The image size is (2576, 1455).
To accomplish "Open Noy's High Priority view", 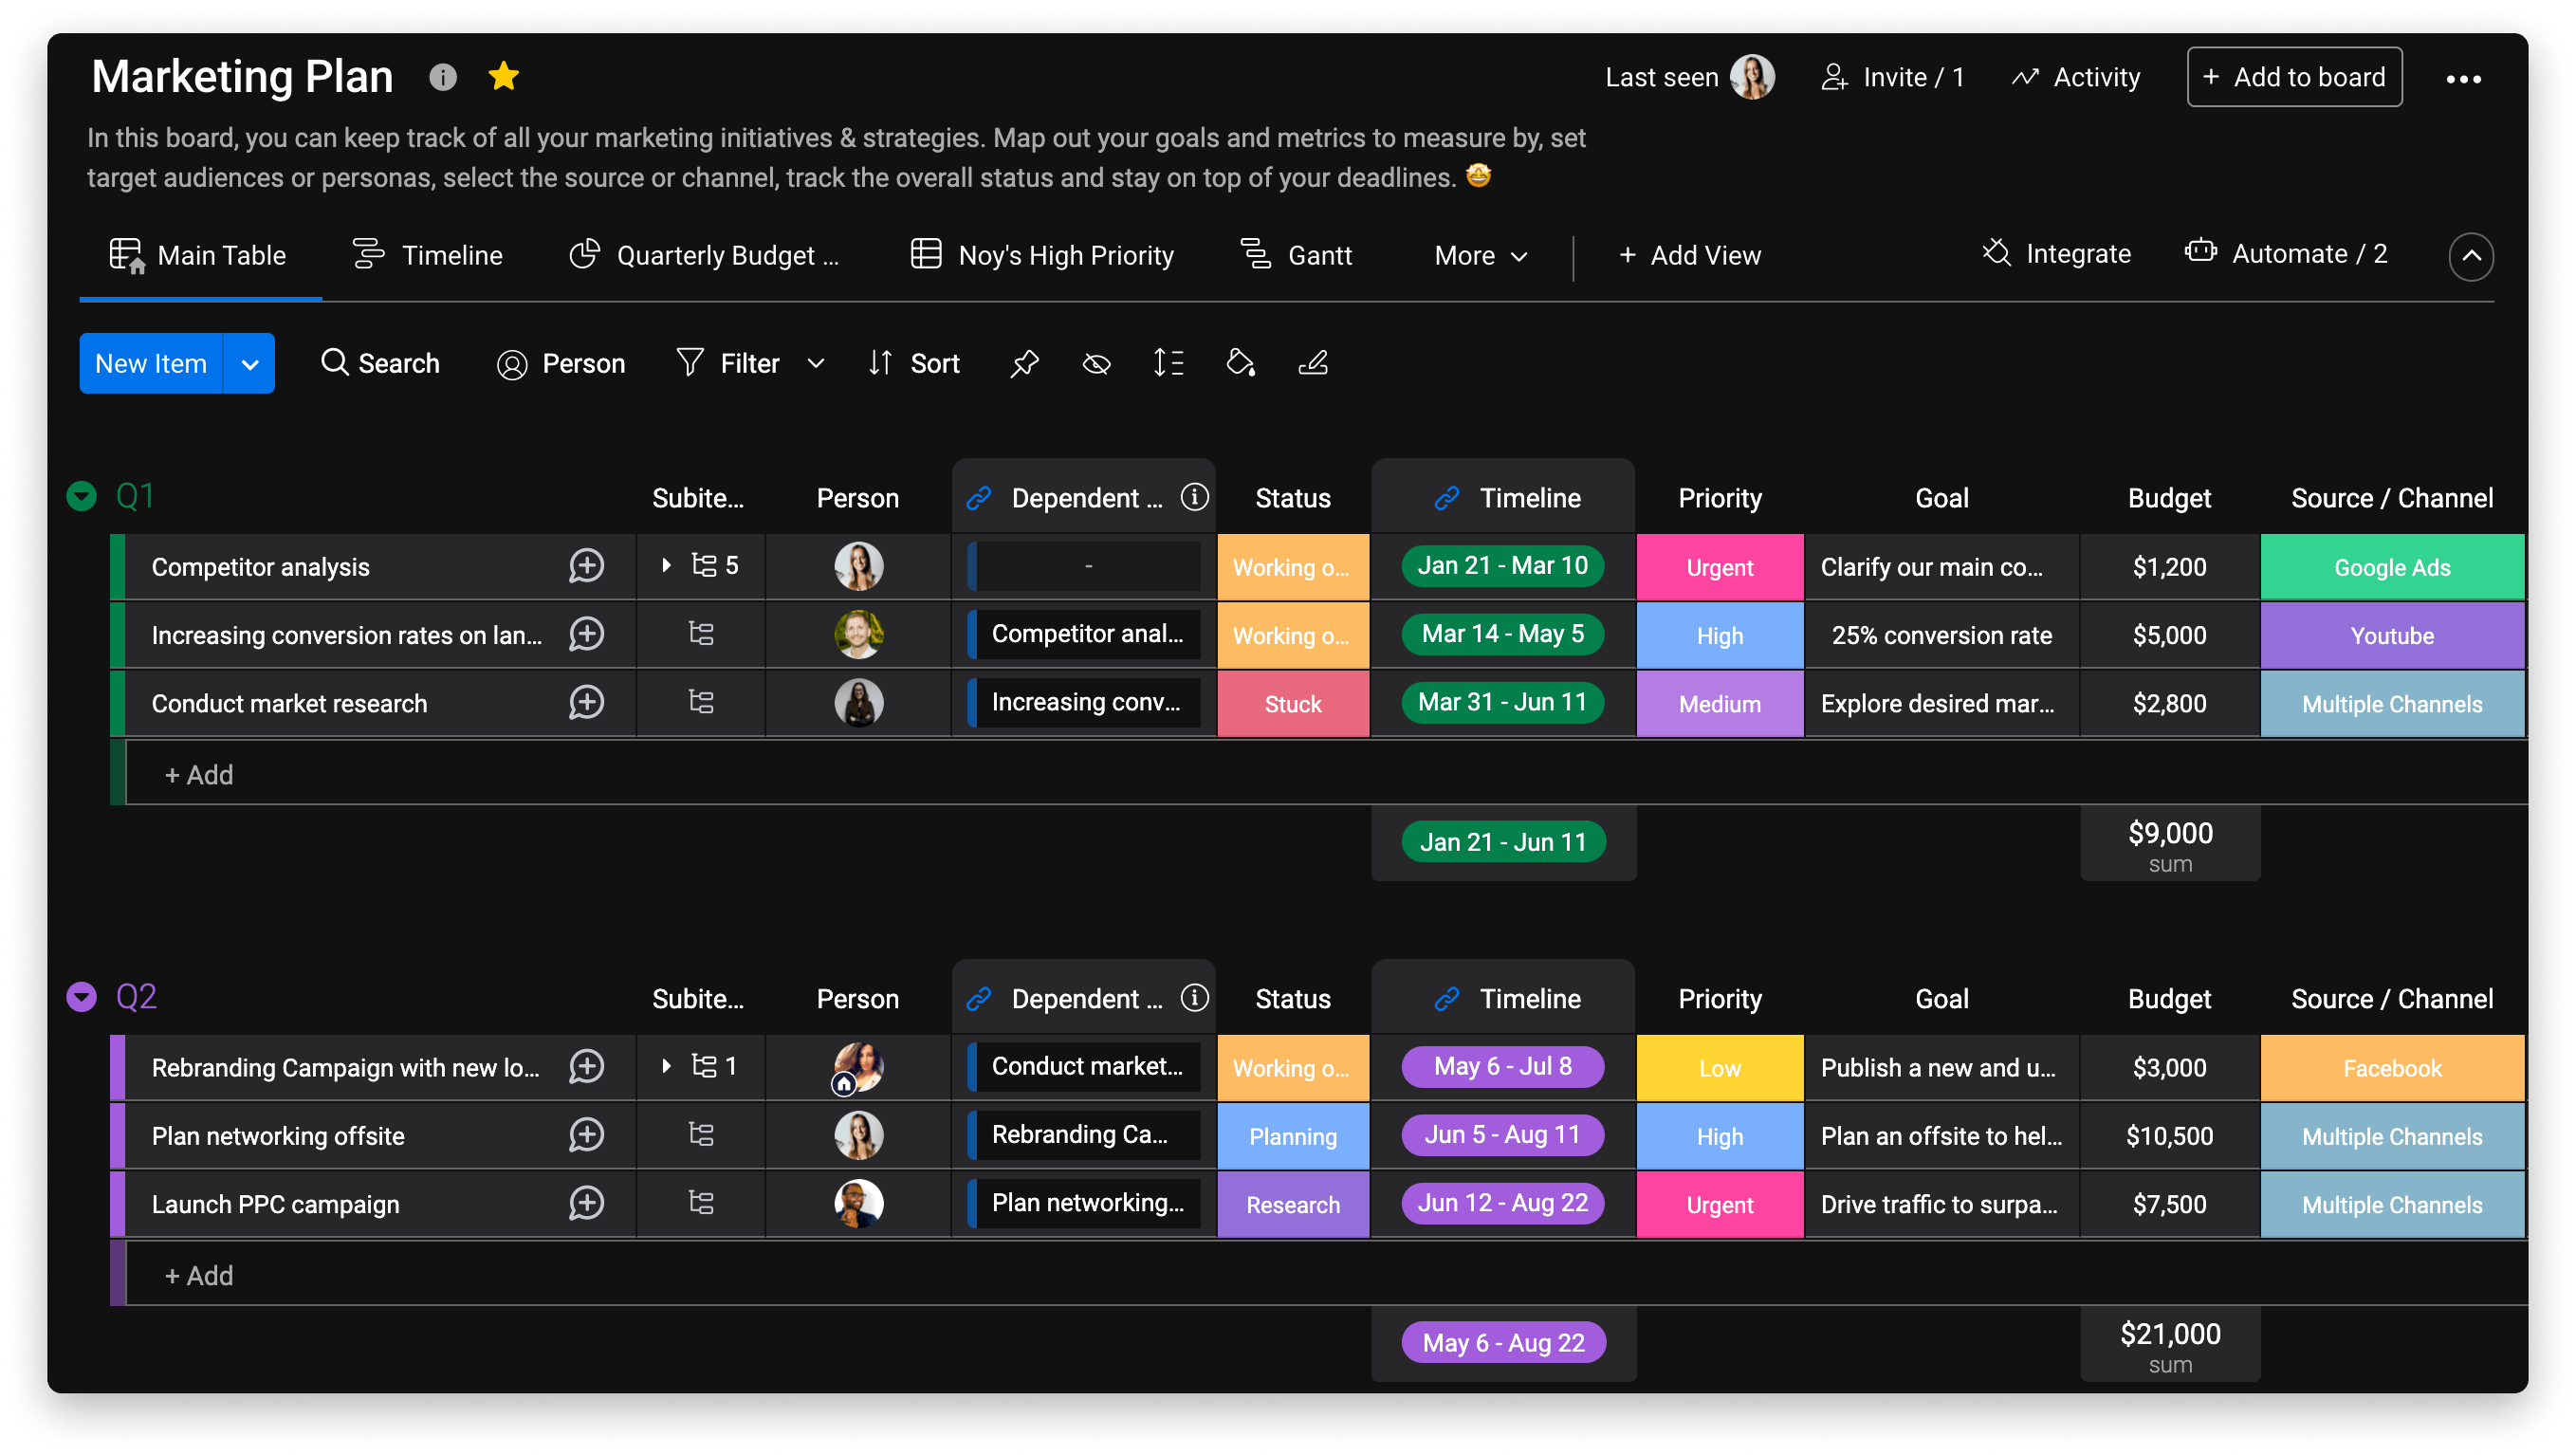I will [1042, 255].
